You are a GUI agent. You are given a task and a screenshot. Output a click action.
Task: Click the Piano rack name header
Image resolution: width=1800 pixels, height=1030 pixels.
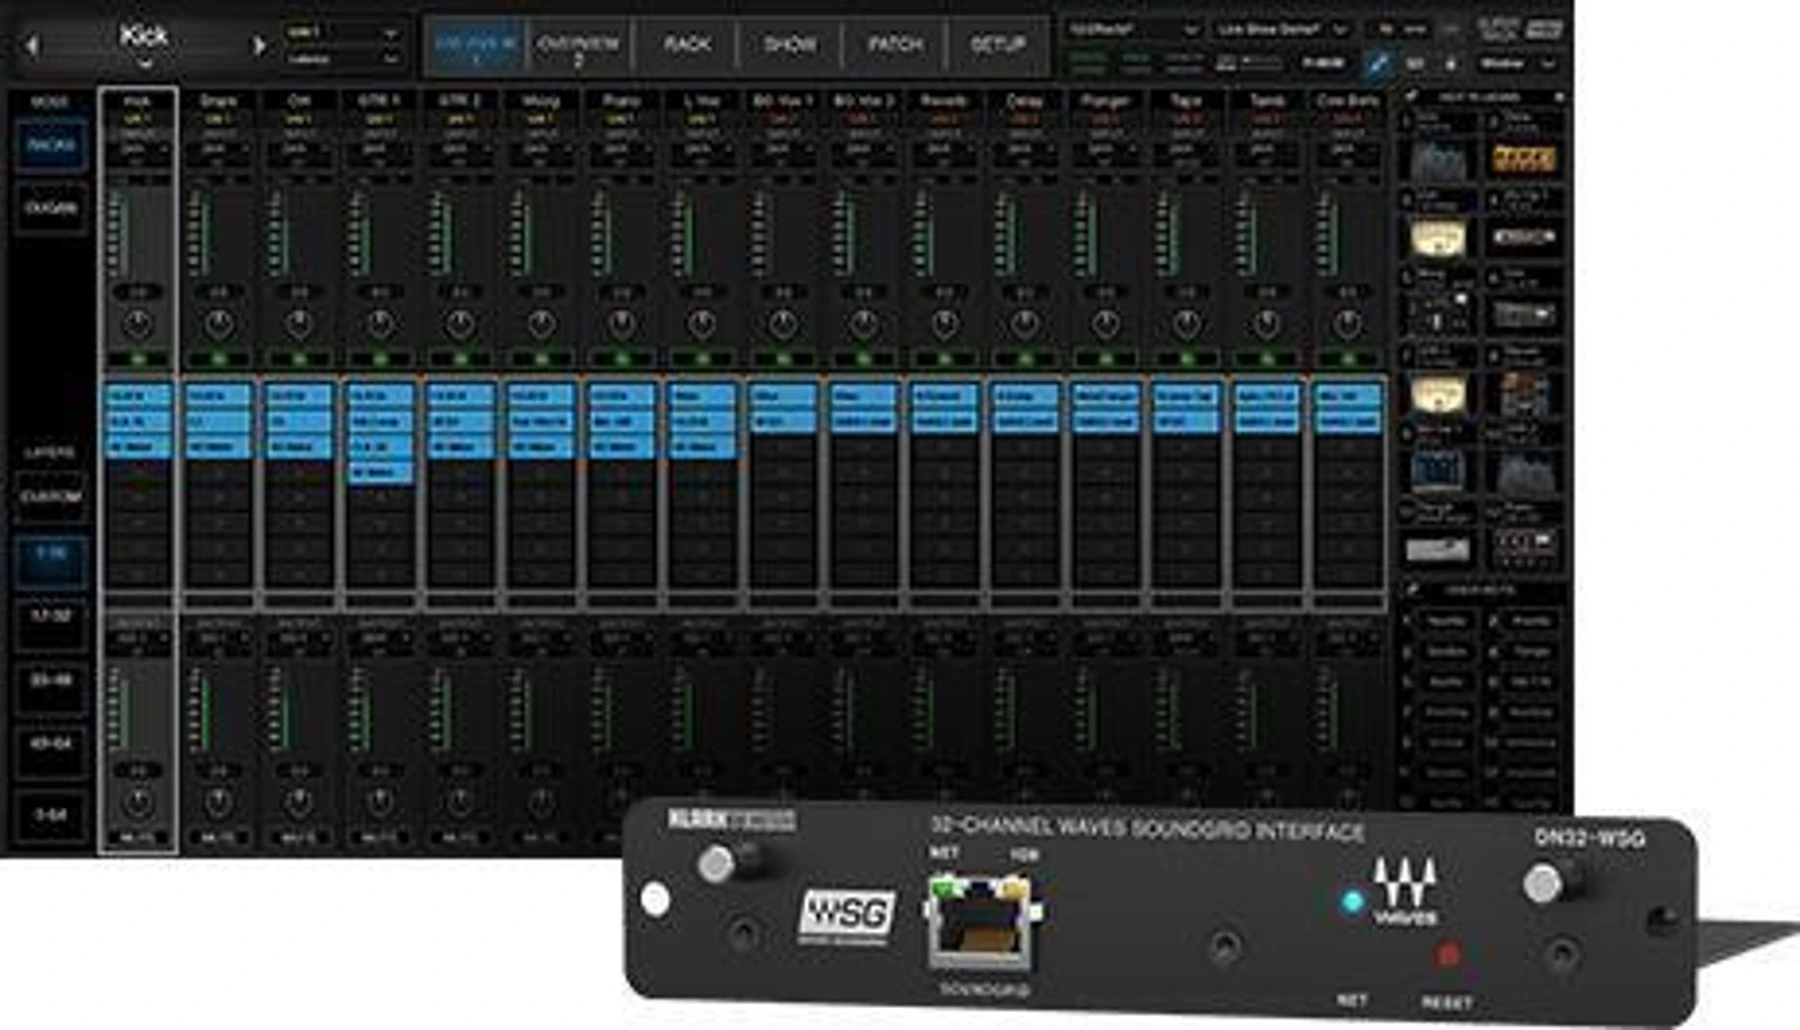[621, 101]
